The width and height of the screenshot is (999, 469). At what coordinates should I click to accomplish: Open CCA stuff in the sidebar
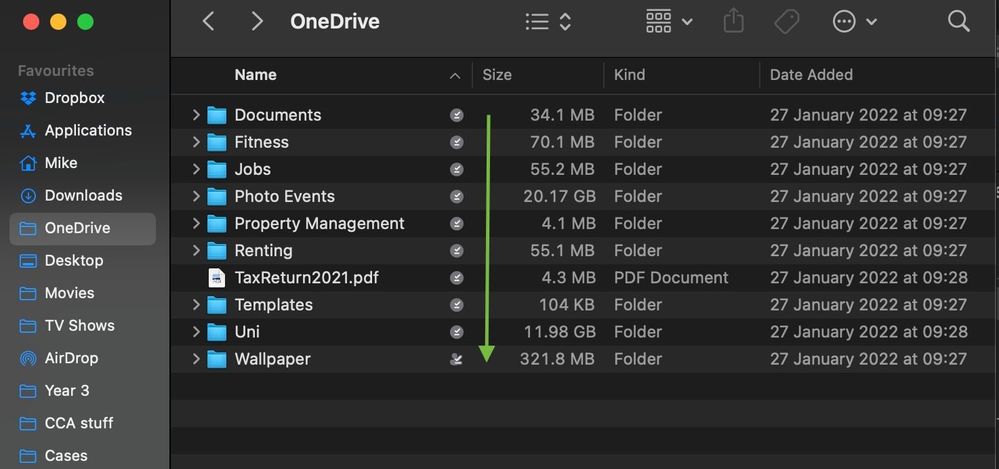[83, 423]
